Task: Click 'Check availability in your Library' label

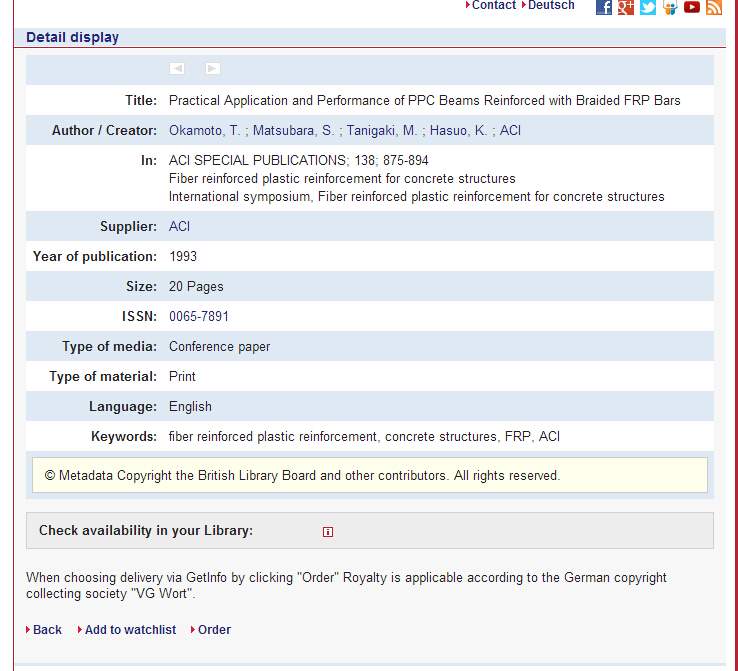Action: [146, 530]
